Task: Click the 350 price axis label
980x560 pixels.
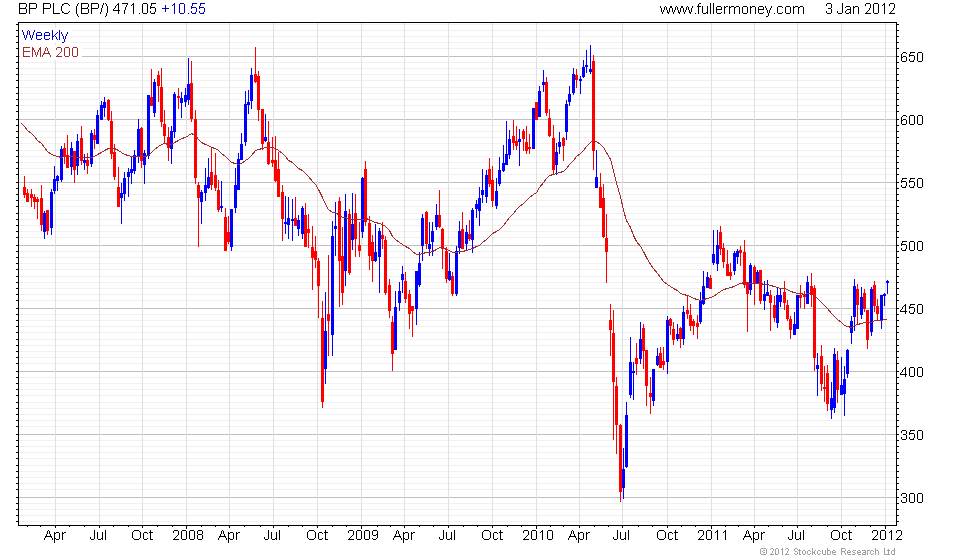Action: [911, 435]
